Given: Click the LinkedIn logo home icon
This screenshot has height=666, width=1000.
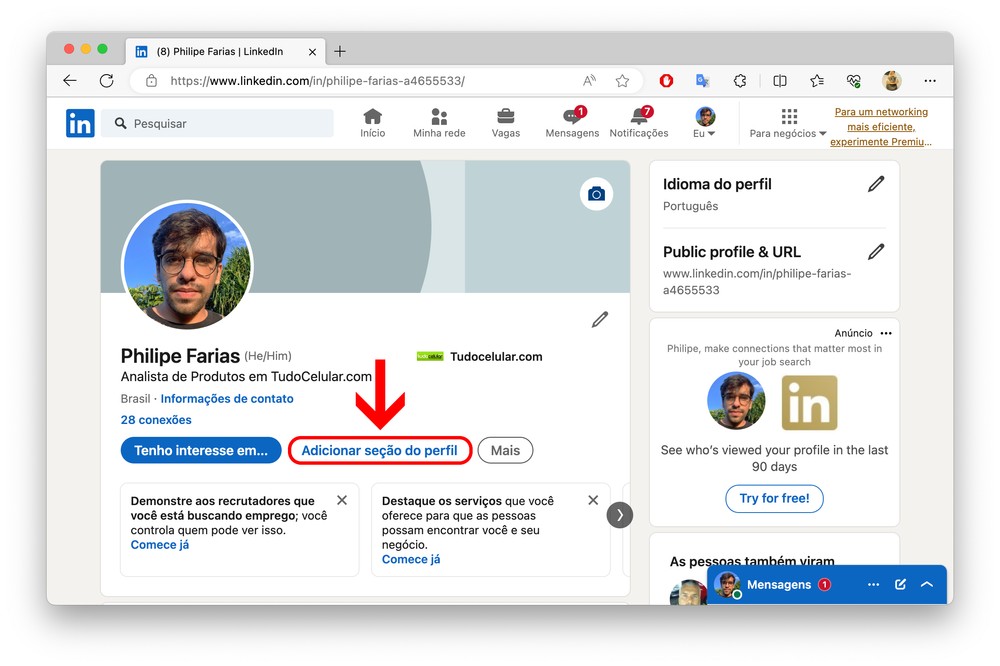Looking at the screenshot, I should (x=80, y=123).
